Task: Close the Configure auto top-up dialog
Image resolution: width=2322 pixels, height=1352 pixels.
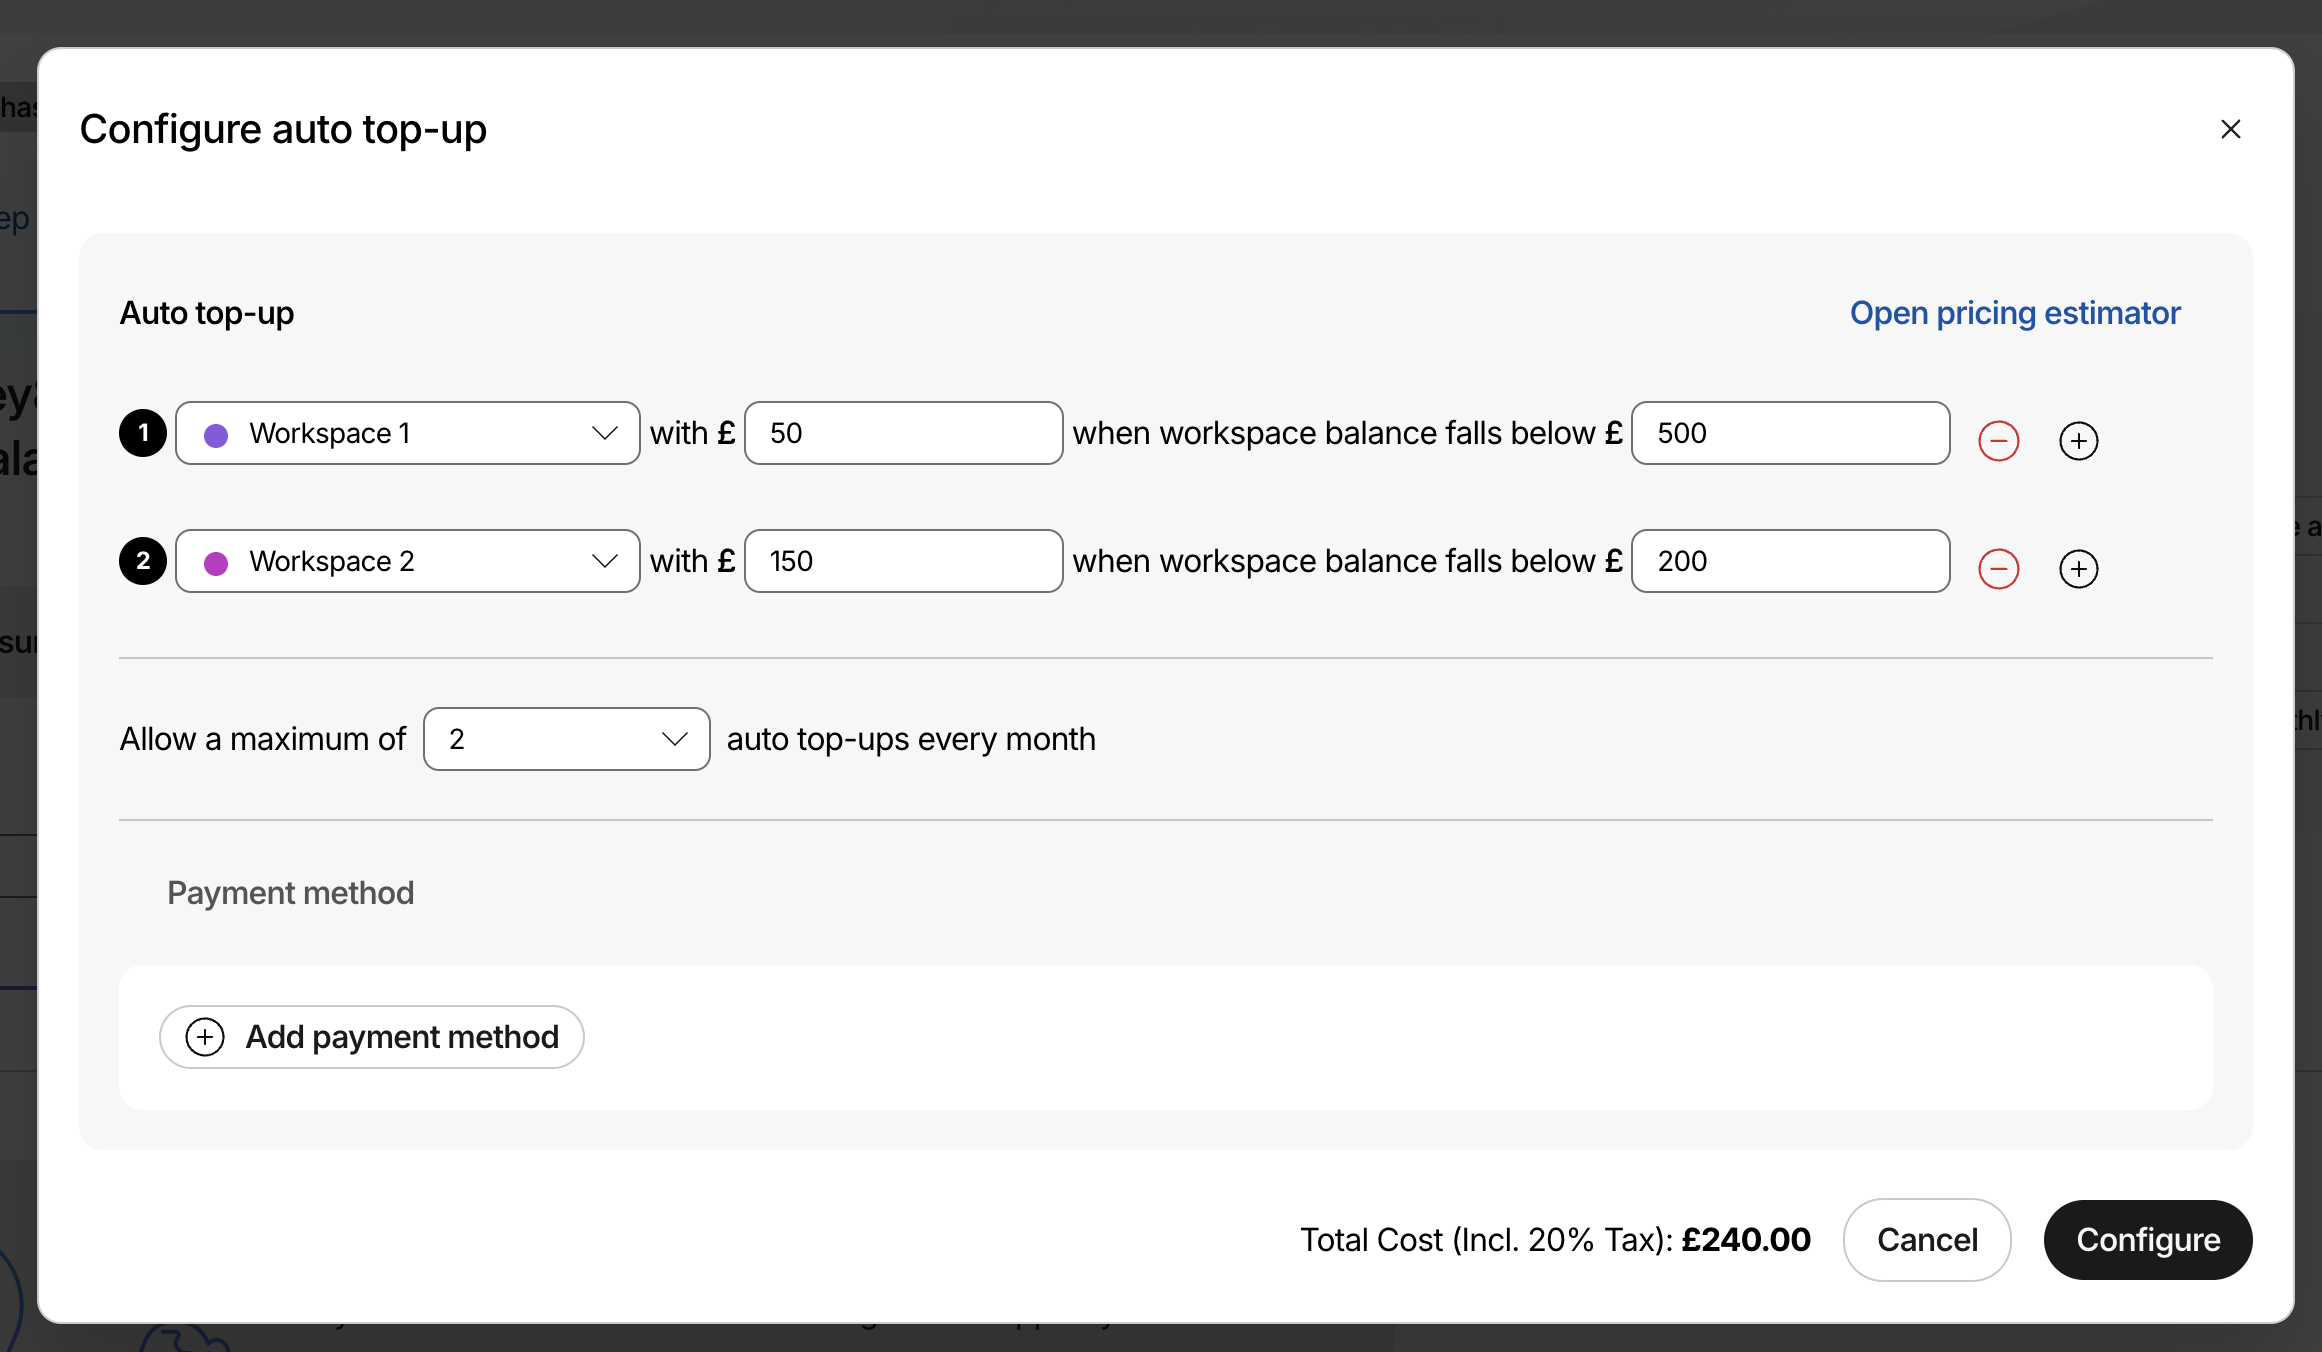Action: 2230,129
